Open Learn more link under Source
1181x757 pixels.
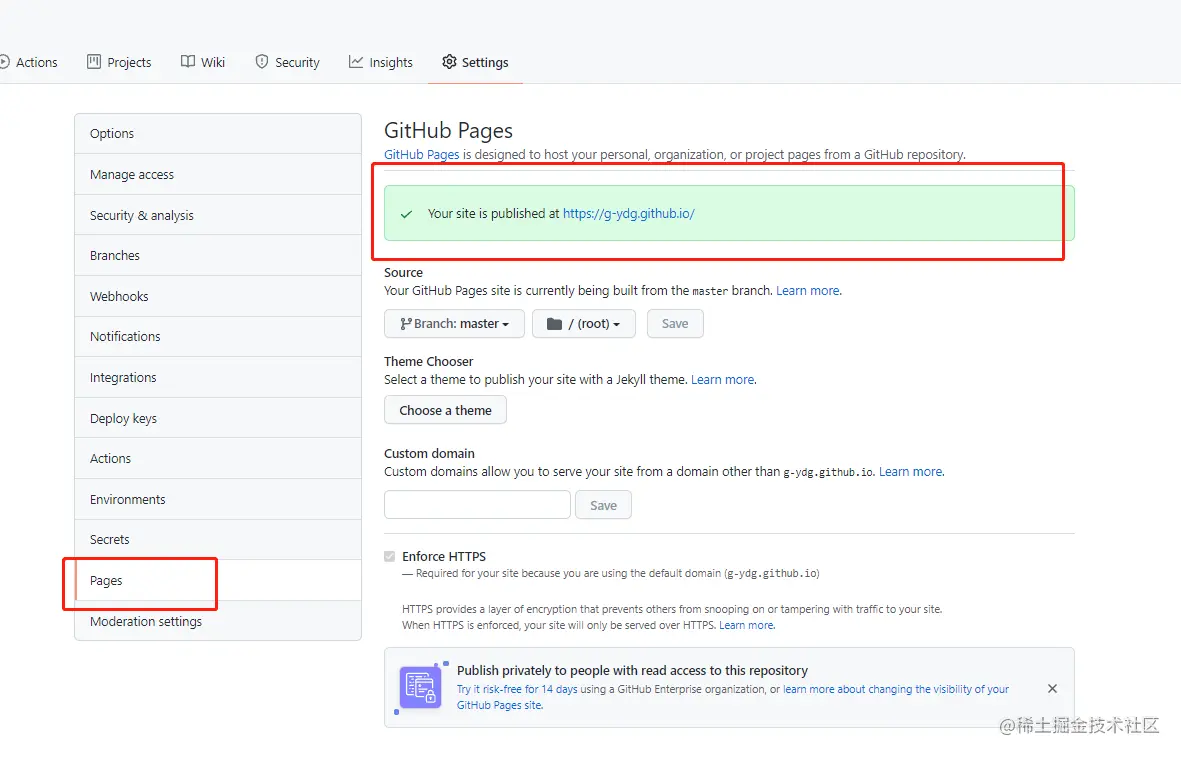tap(808, 291)
